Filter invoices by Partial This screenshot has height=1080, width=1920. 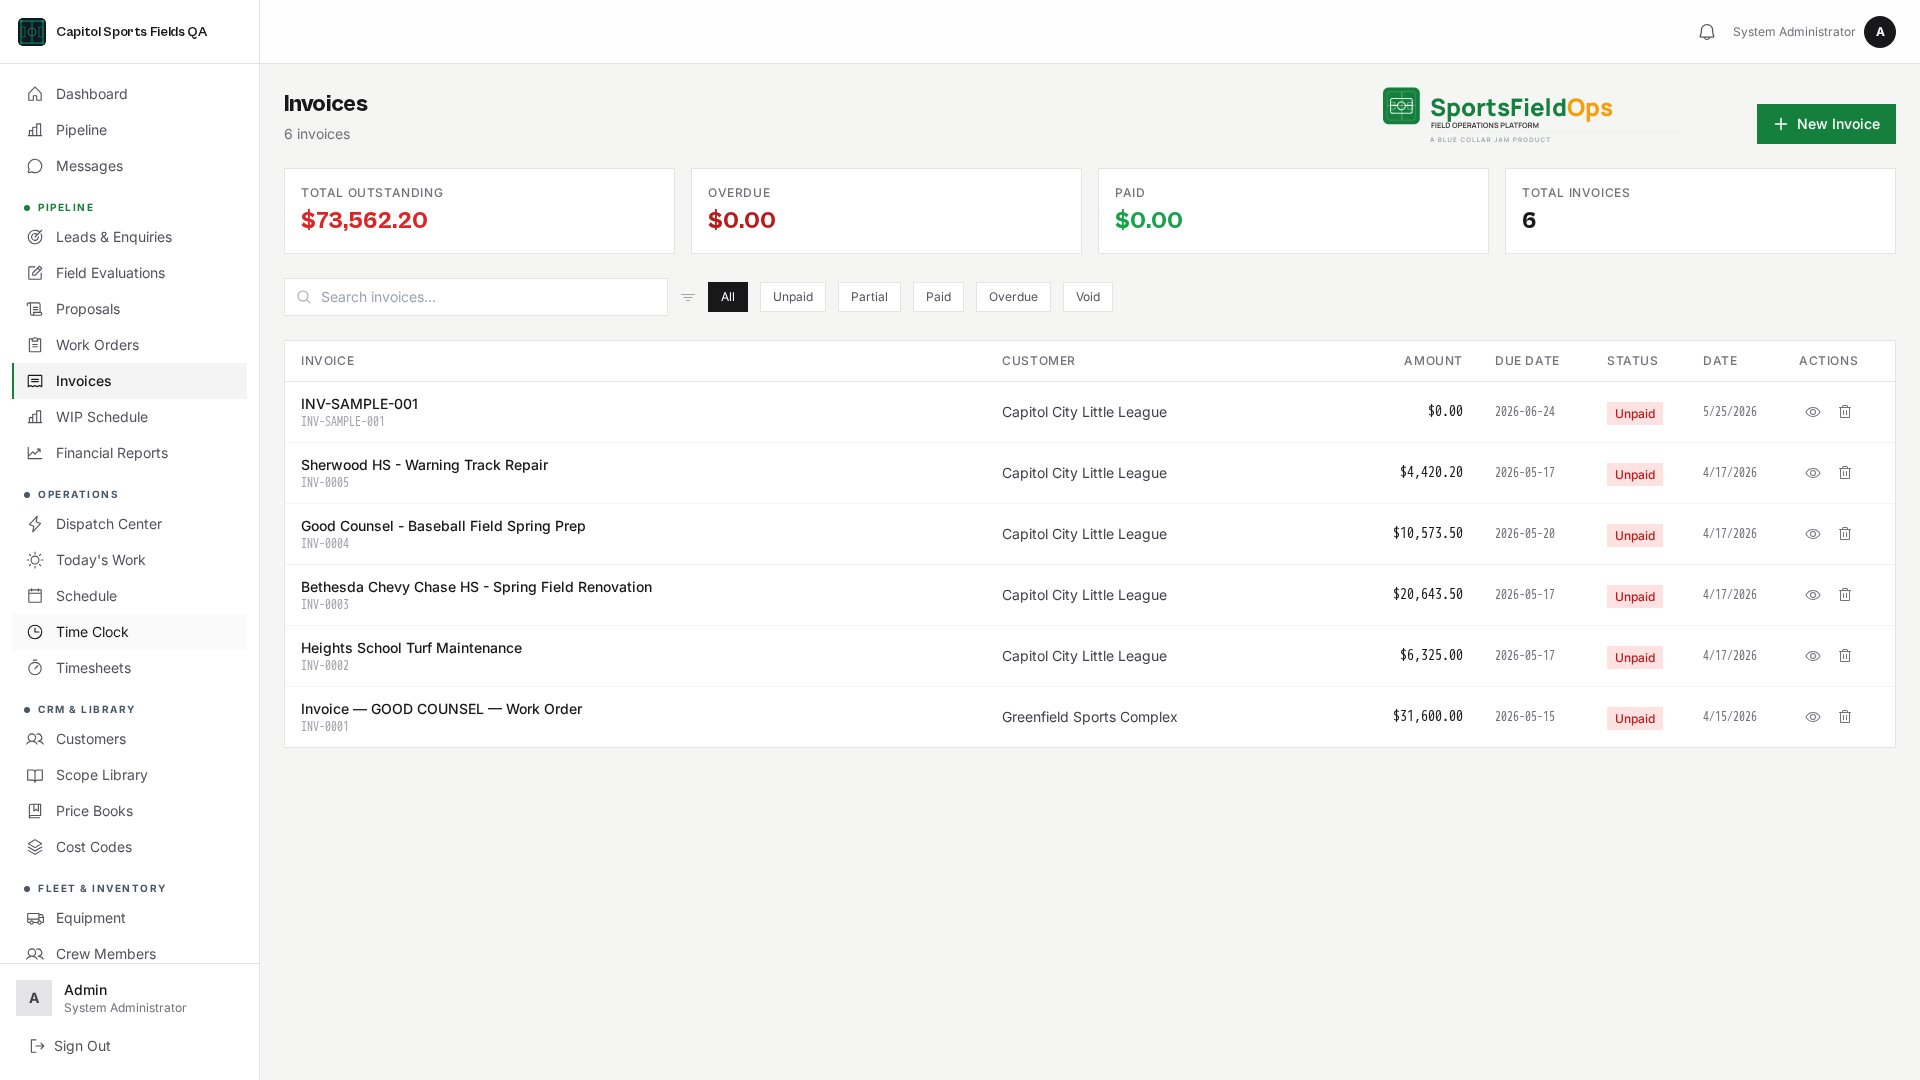[x=869, y=297]
